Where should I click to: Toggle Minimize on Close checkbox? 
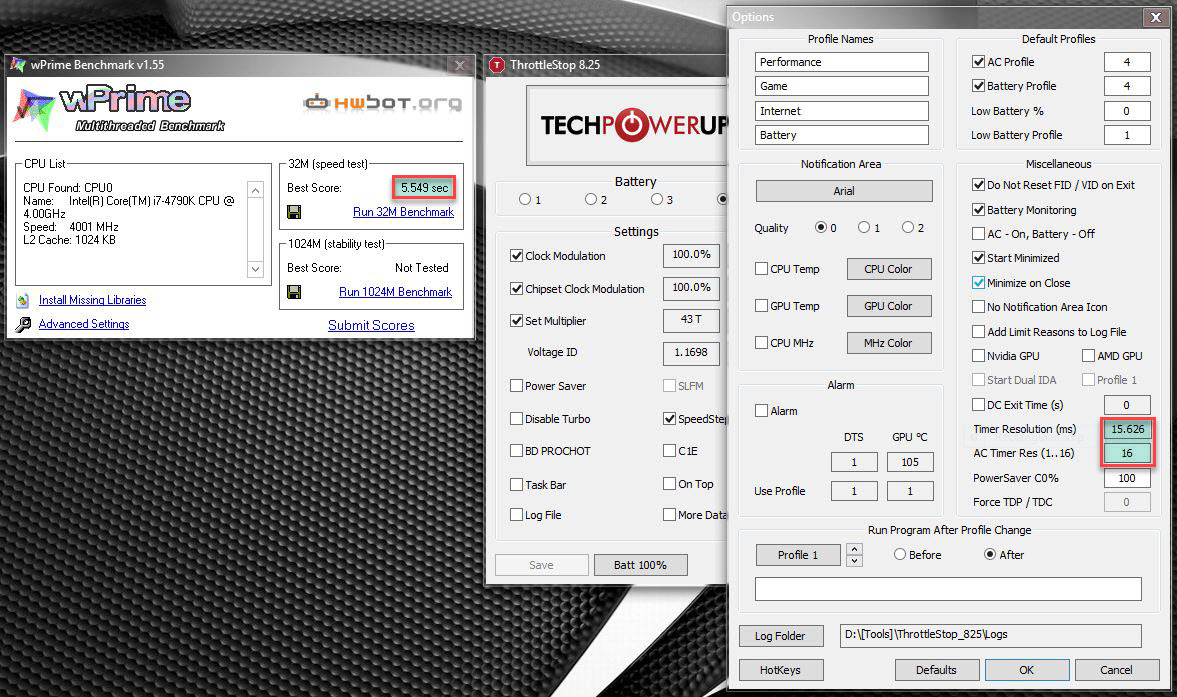(978, 283)
